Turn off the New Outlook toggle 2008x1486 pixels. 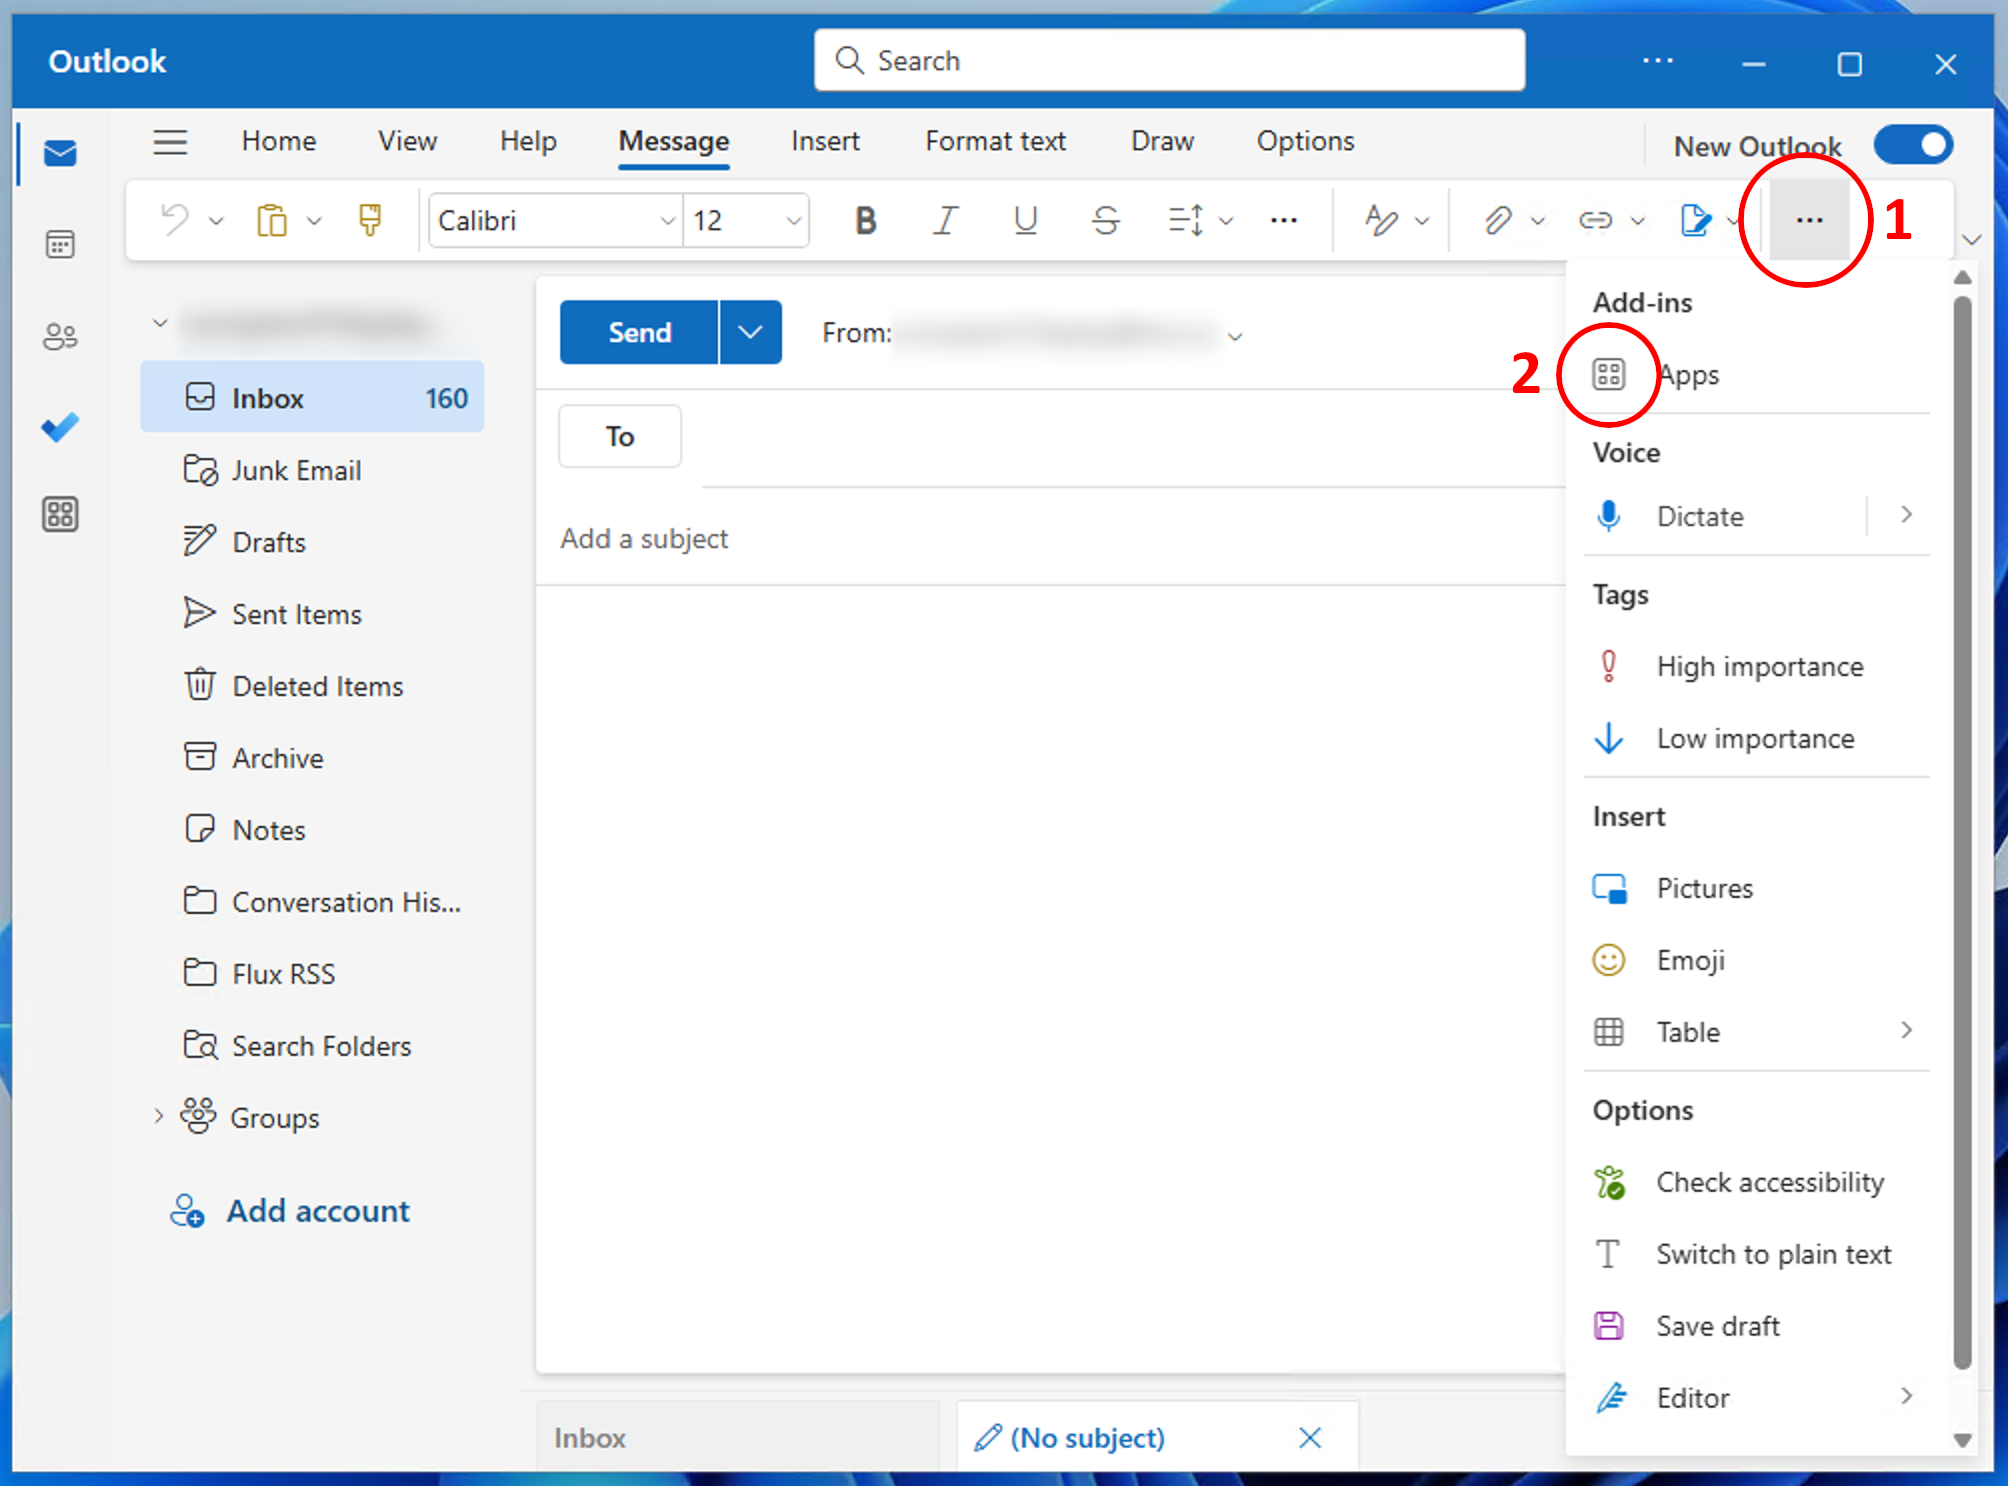1913,145
